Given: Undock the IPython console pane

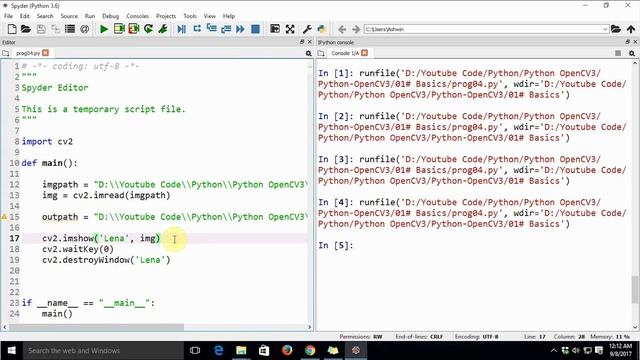Looking at the screenshot, I should (x=628, y=42).
